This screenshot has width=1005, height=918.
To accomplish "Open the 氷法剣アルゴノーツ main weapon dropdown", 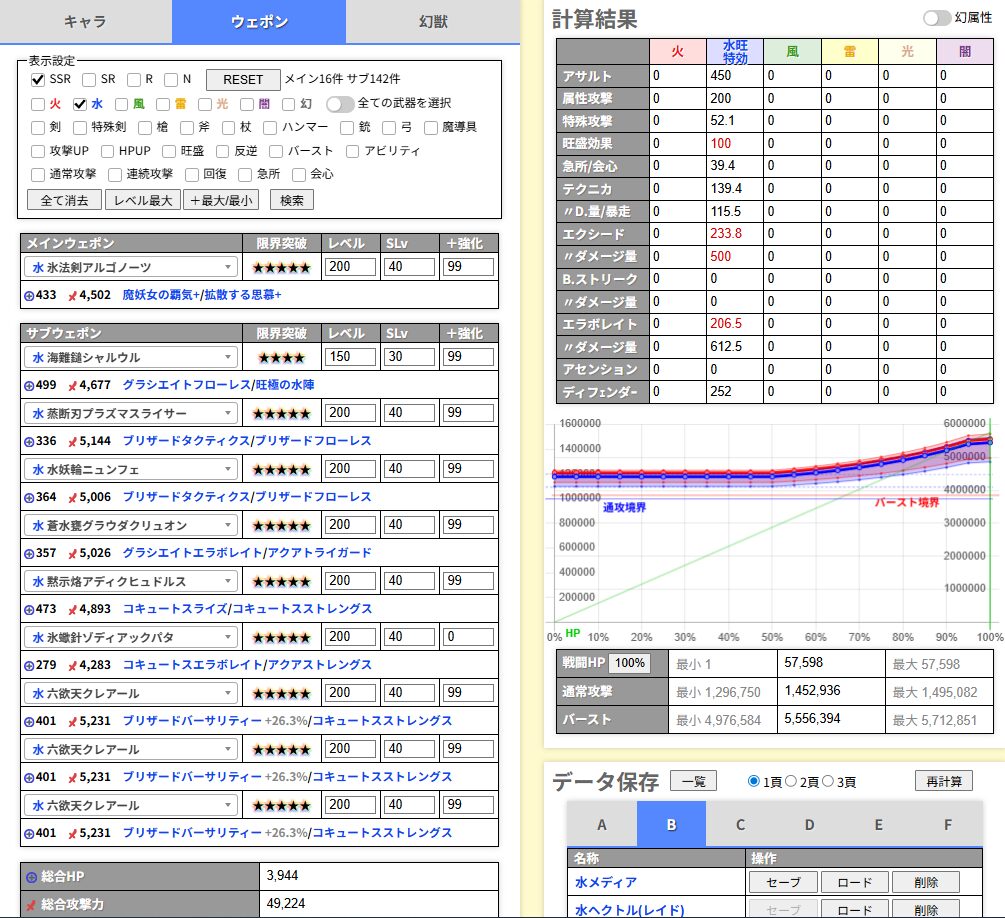I will [x=130, y=268].
